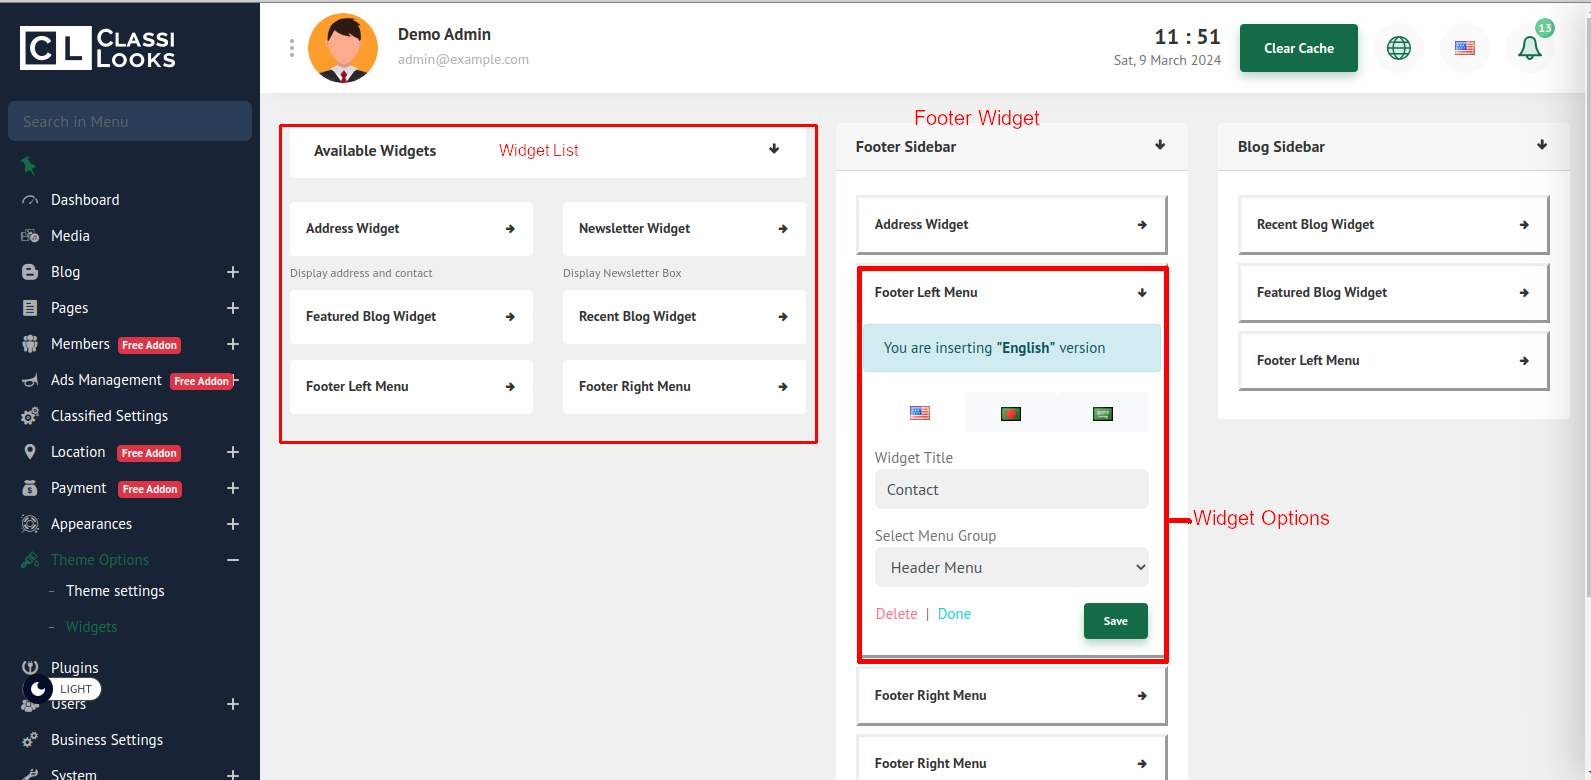Open Dashboard from the sidebar
Screen dimensions: 1591x780
(x=85, y=200)
